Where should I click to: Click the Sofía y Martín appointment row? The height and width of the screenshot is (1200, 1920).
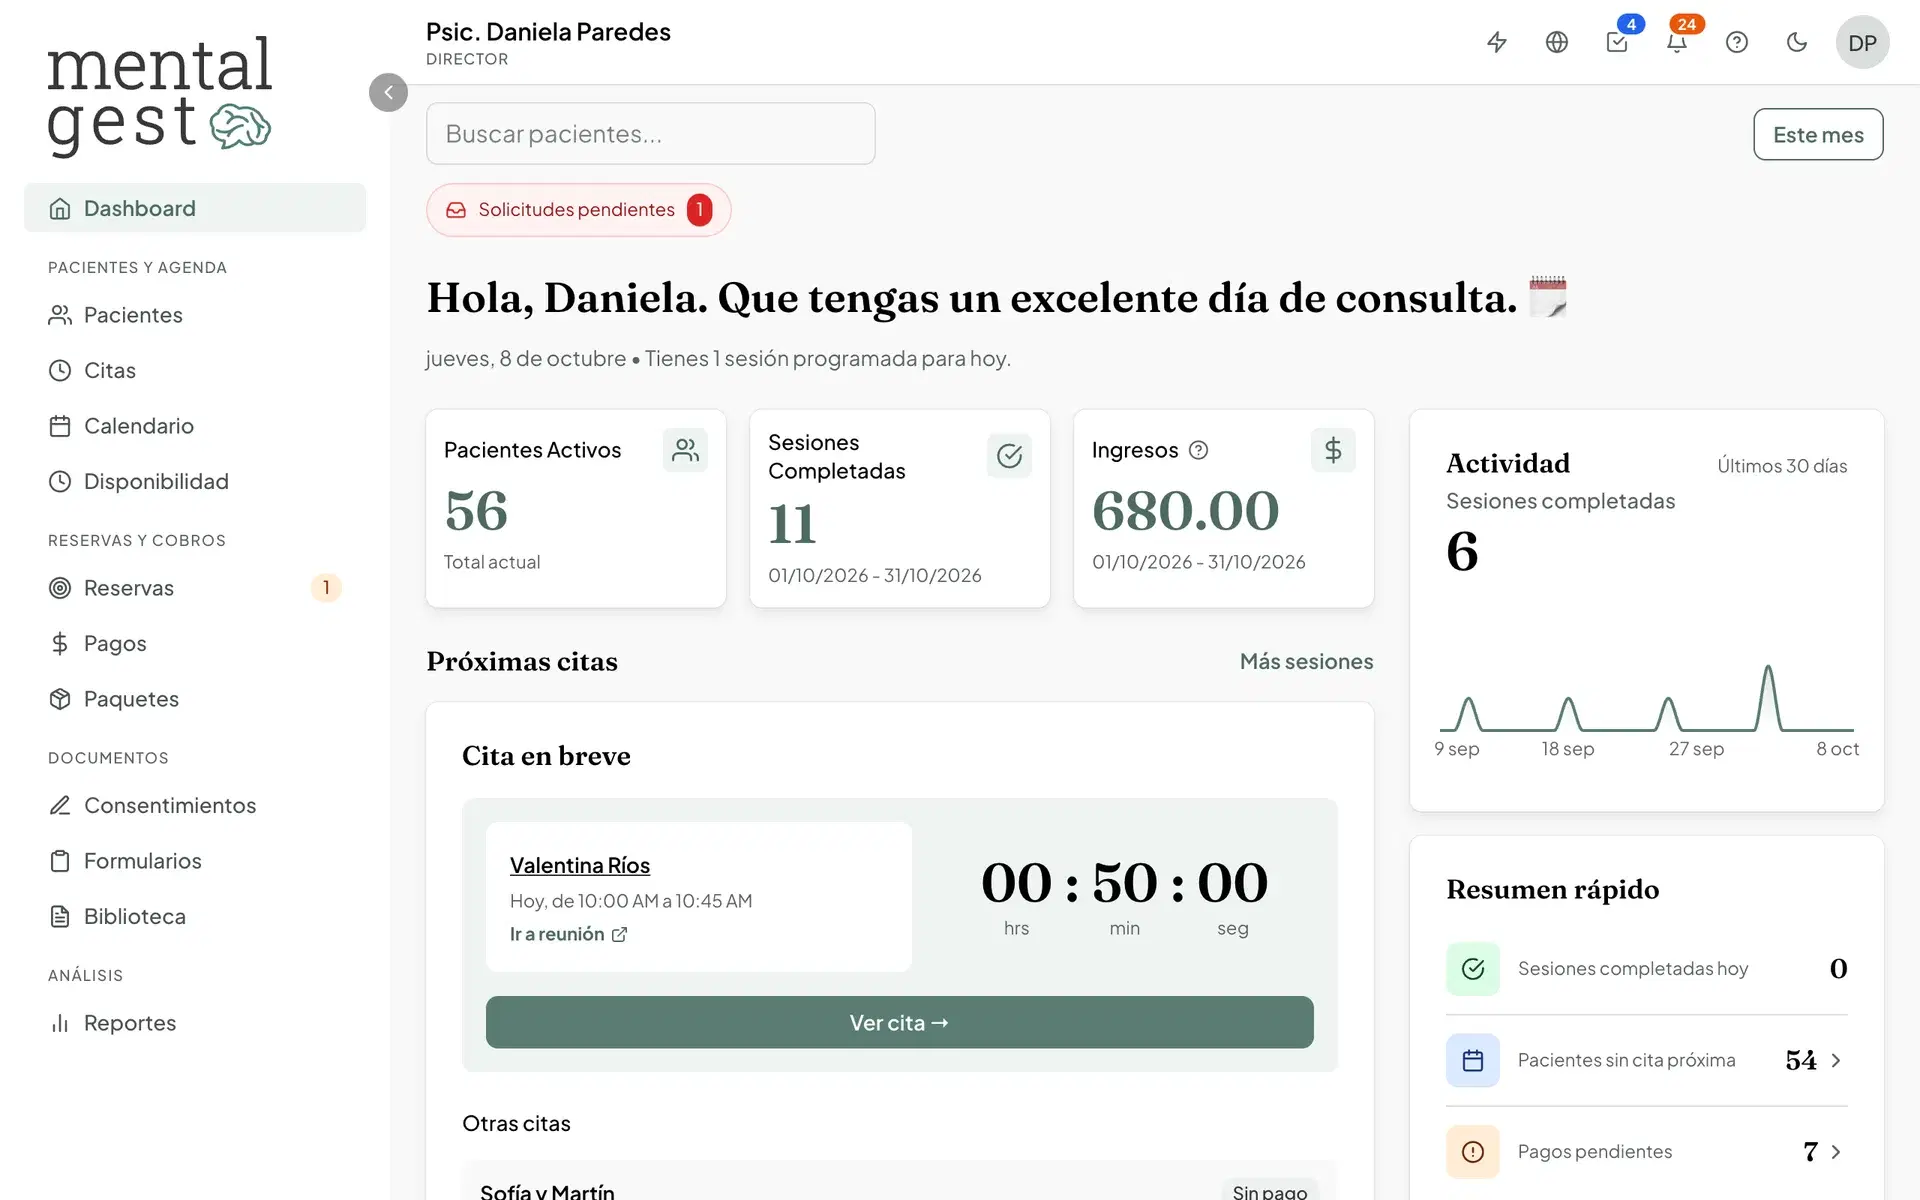[x=899, y=1181]
